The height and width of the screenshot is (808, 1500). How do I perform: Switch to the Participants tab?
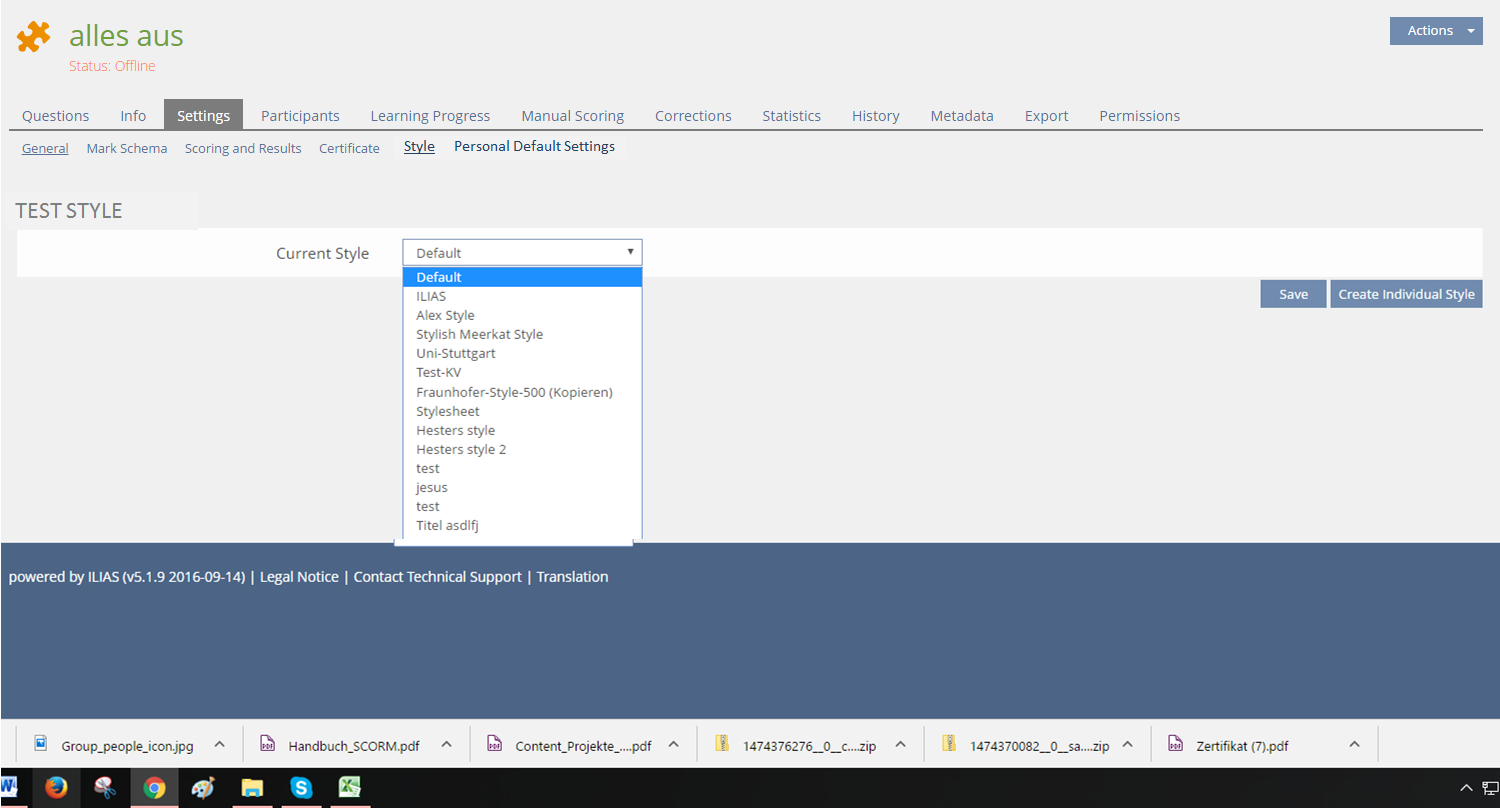[x=300, y=116]
